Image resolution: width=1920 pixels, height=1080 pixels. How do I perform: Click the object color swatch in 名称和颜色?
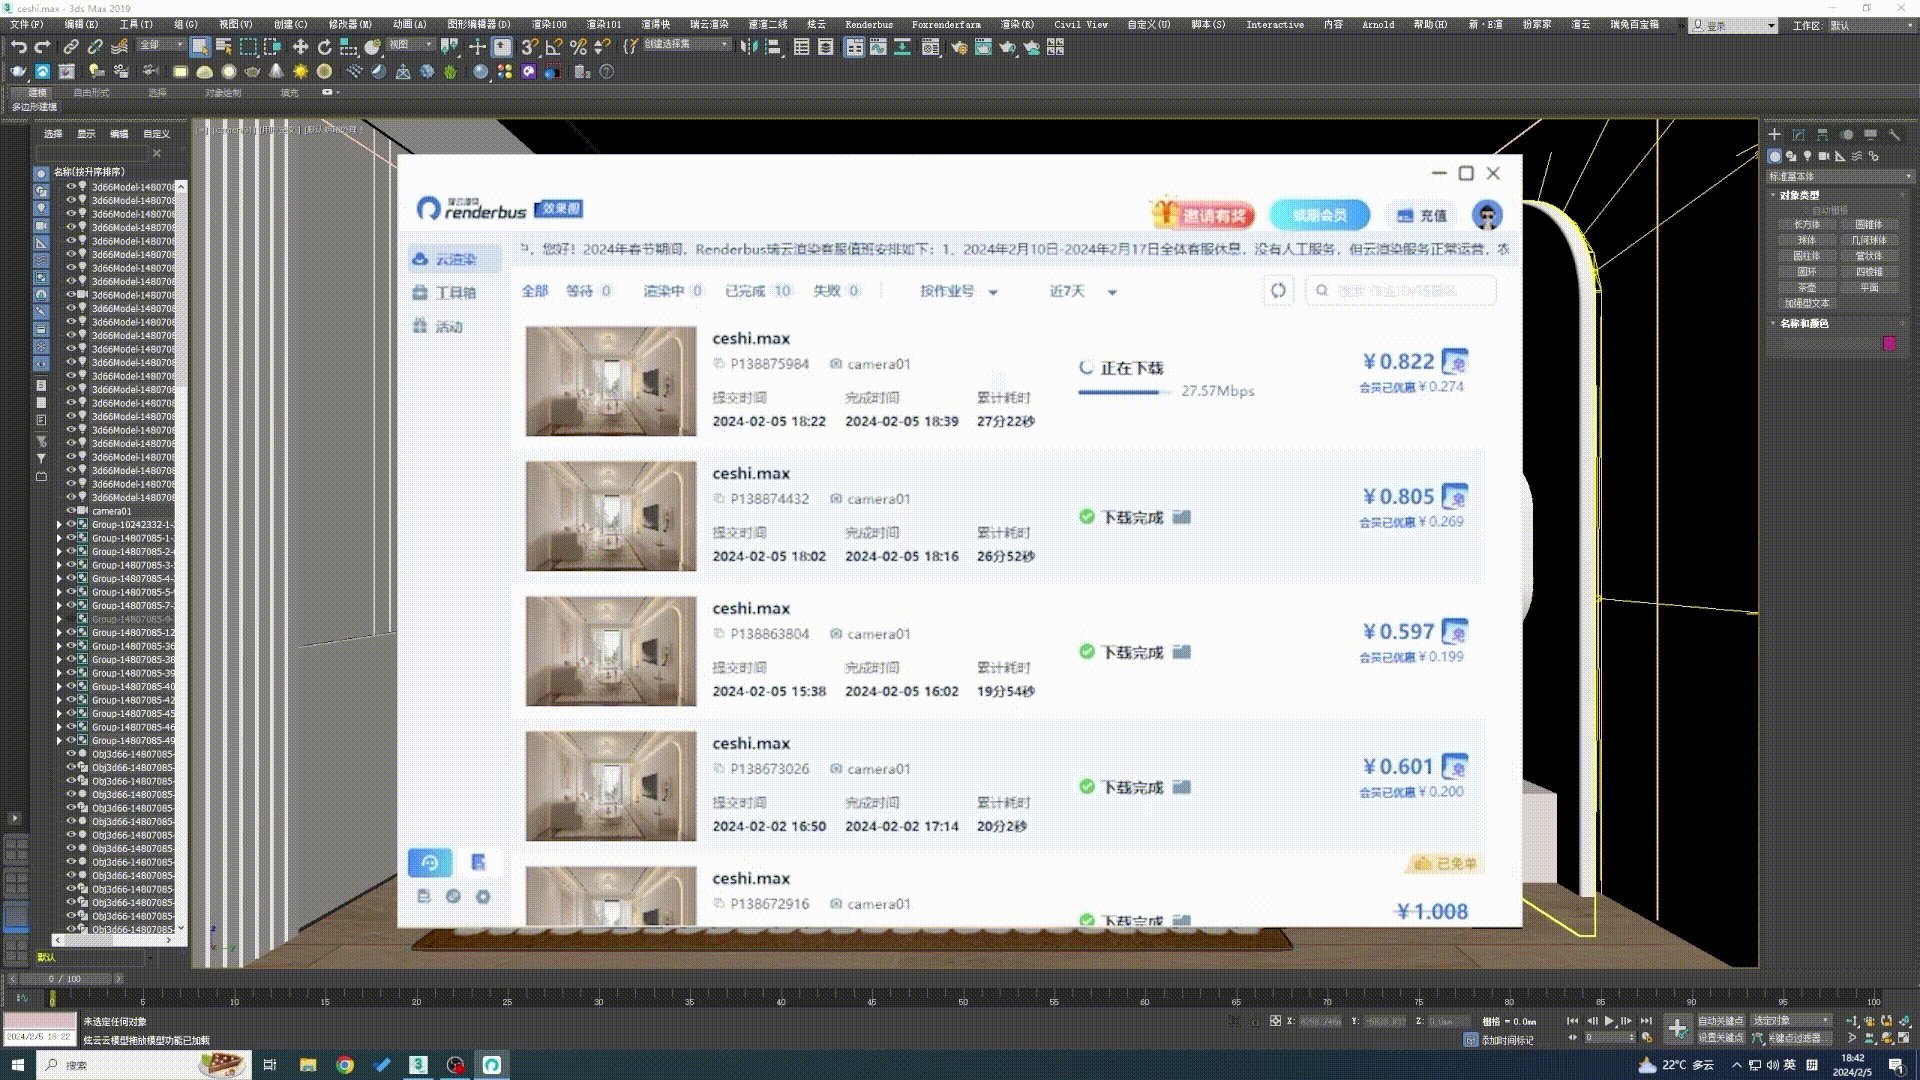[1889, 343]
